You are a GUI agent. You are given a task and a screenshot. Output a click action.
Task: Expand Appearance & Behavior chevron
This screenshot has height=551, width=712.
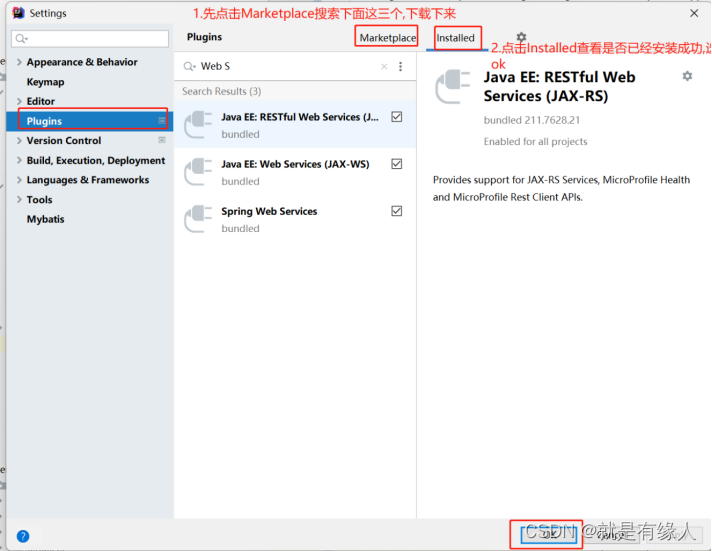pyautogui.click(x=19, y=62)
